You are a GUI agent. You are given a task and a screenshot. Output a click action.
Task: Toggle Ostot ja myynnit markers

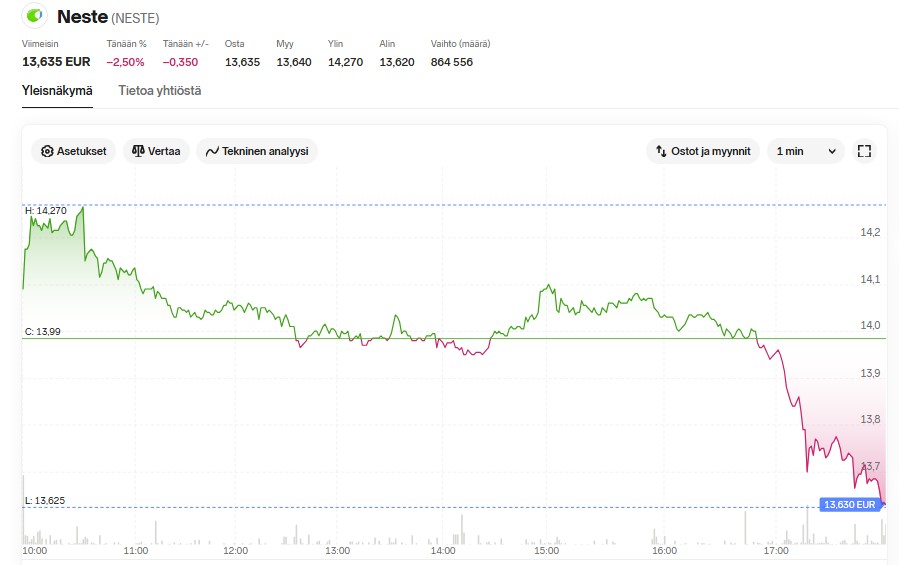pos(702,151)
